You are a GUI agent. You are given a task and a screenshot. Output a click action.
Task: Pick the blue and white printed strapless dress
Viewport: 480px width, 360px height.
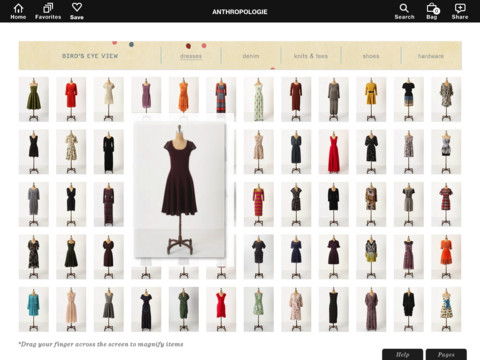[446, 309]
